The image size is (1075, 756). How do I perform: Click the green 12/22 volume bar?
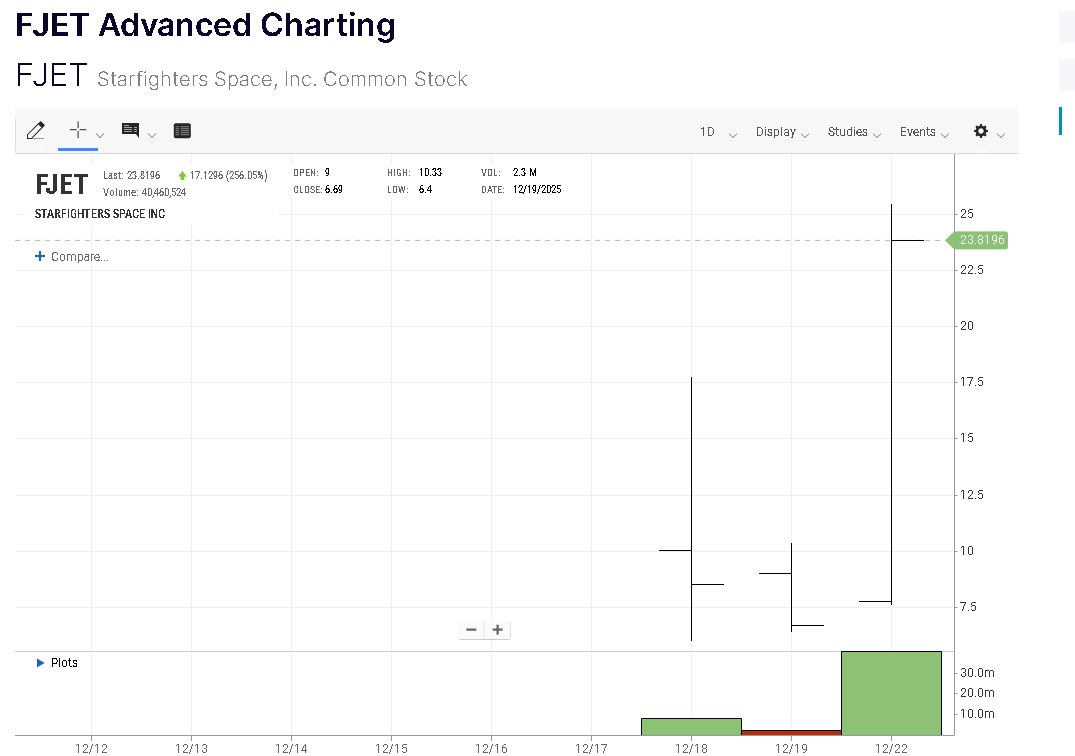891,693
